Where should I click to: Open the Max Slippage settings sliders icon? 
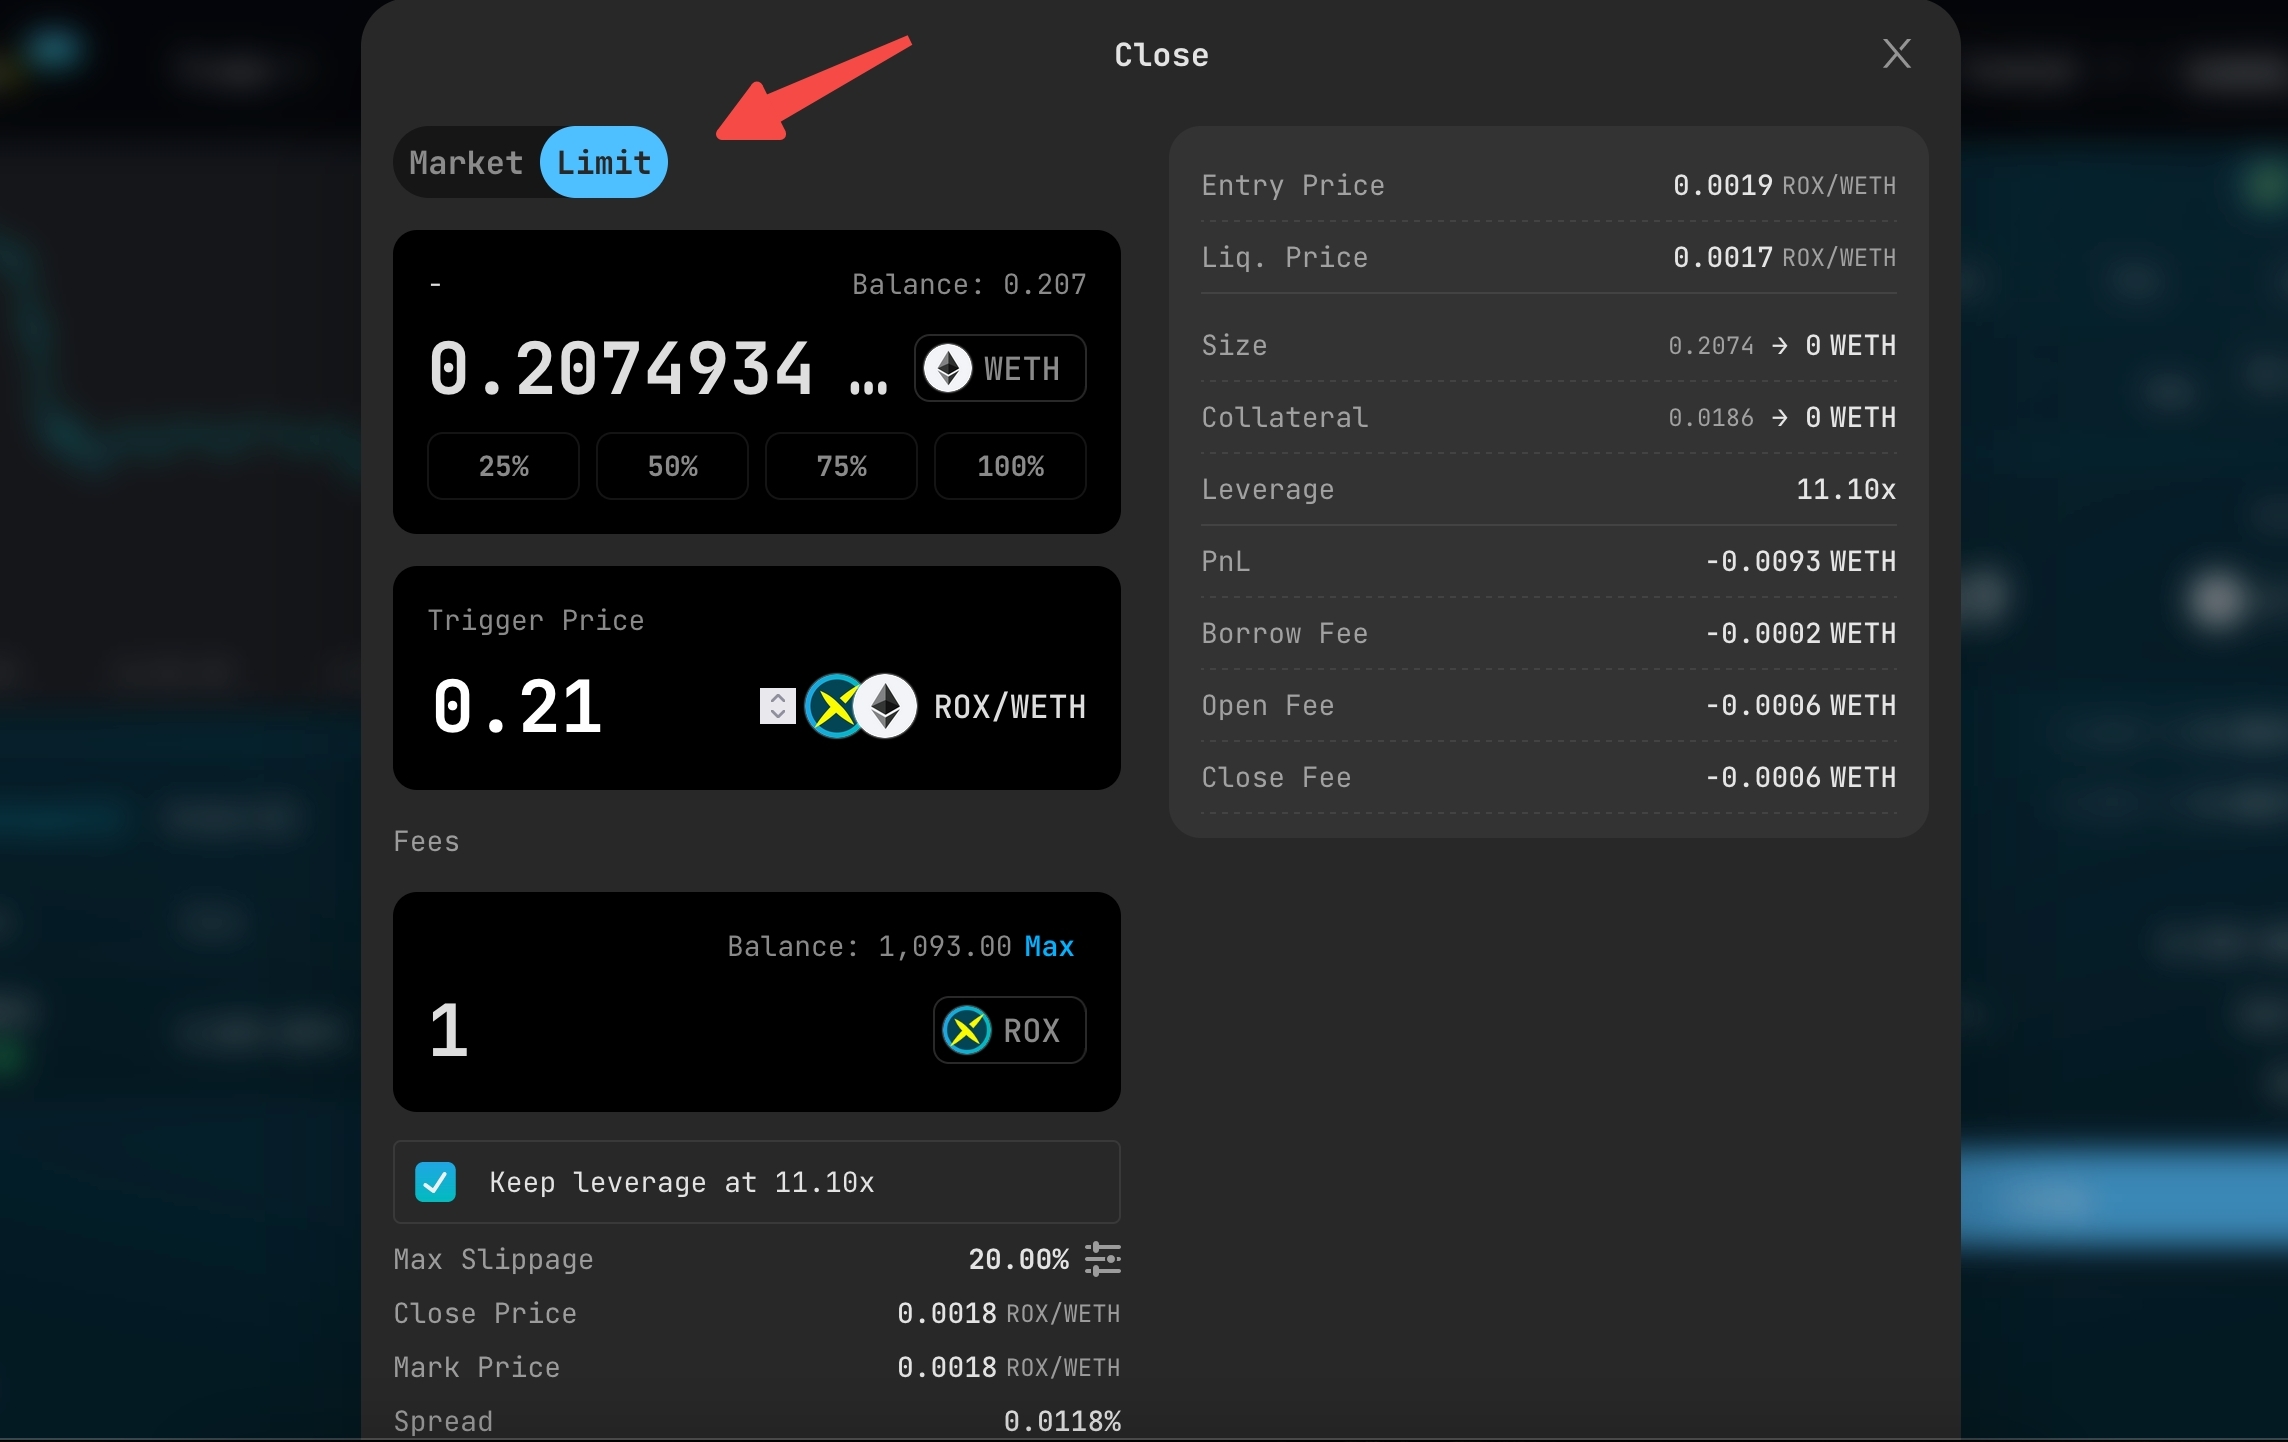click(1102, 1259)
